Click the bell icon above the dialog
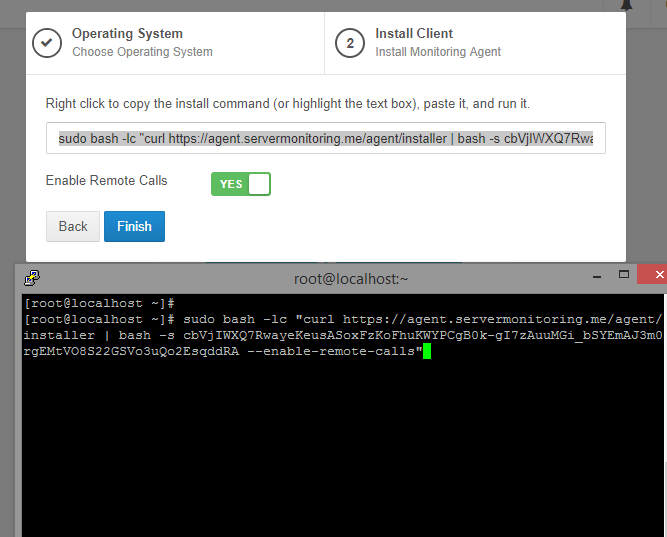 [x=626, y=5]
